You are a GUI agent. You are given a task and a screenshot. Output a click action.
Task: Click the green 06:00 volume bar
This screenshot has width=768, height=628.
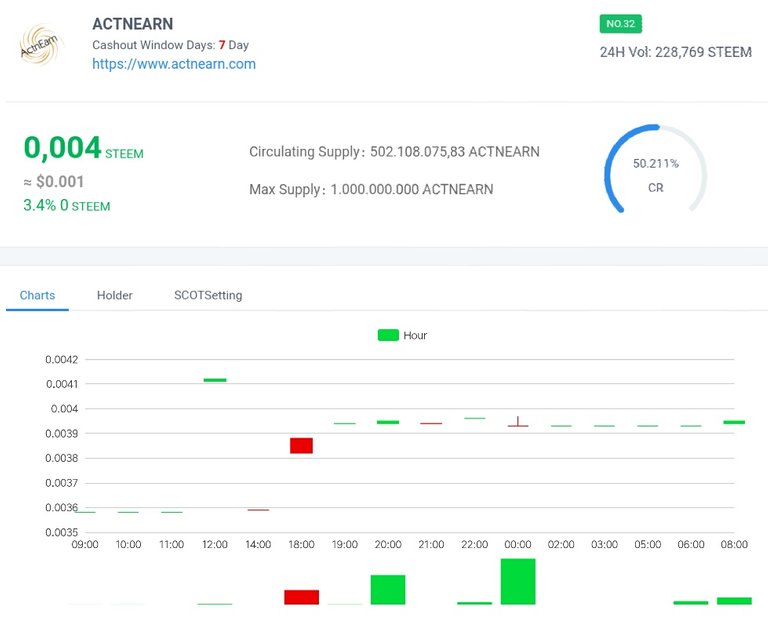point(691,603)
